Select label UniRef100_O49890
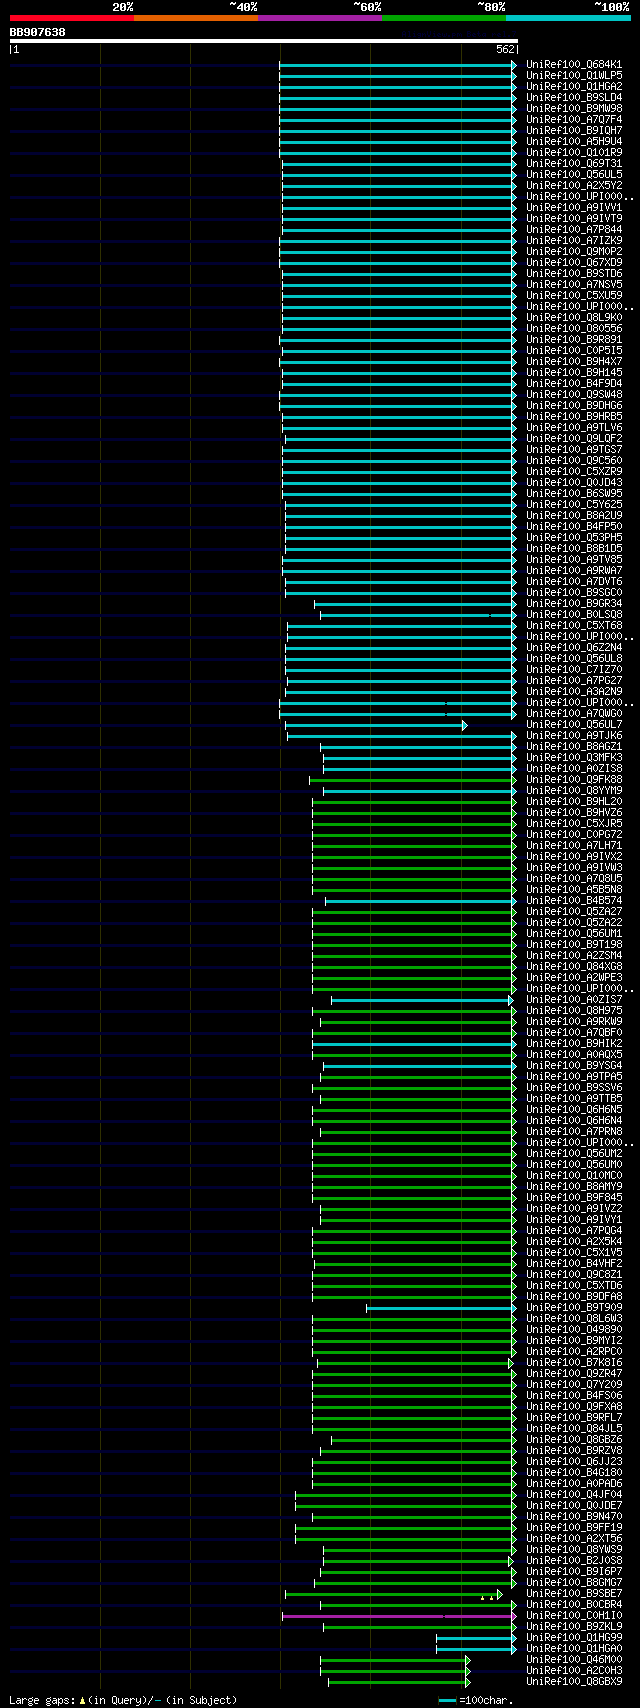The height and width of the screenshot is (1708, 640). tap(574, 1330)
